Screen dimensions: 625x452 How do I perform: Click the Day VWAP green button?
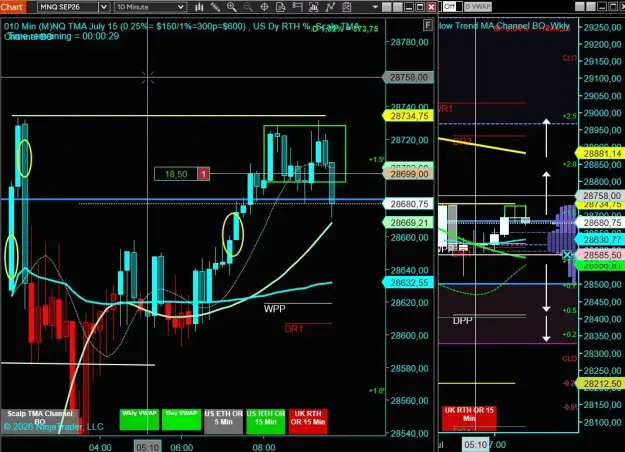(x=181, y=419)
